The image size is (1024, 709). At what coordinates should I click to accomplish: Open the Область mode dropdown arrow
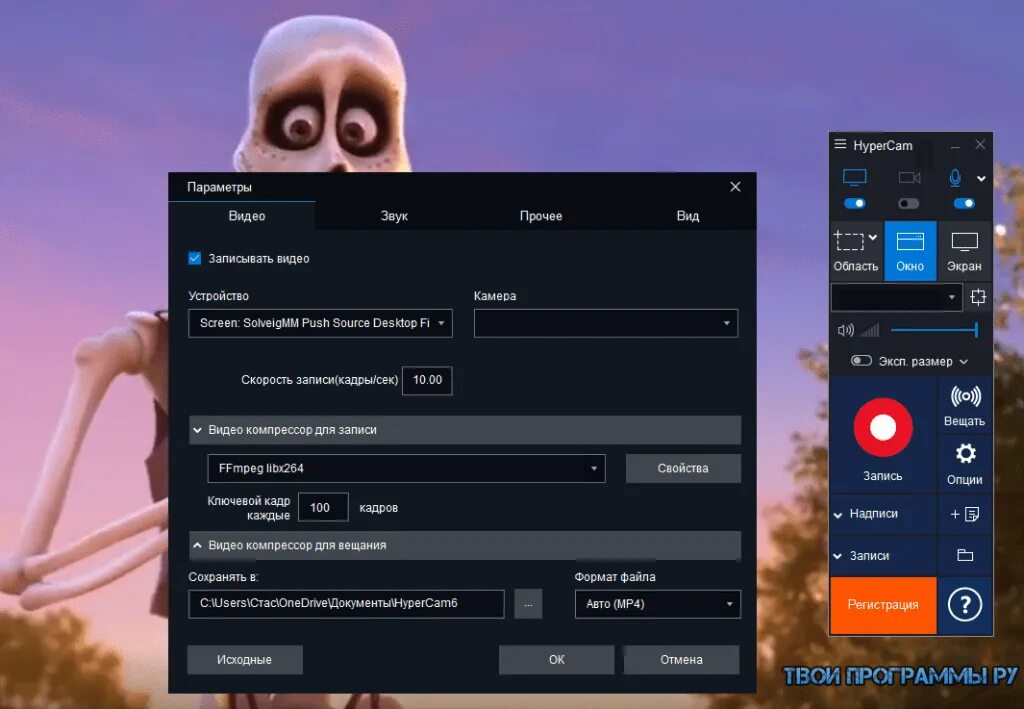click(x=873, y=238)
